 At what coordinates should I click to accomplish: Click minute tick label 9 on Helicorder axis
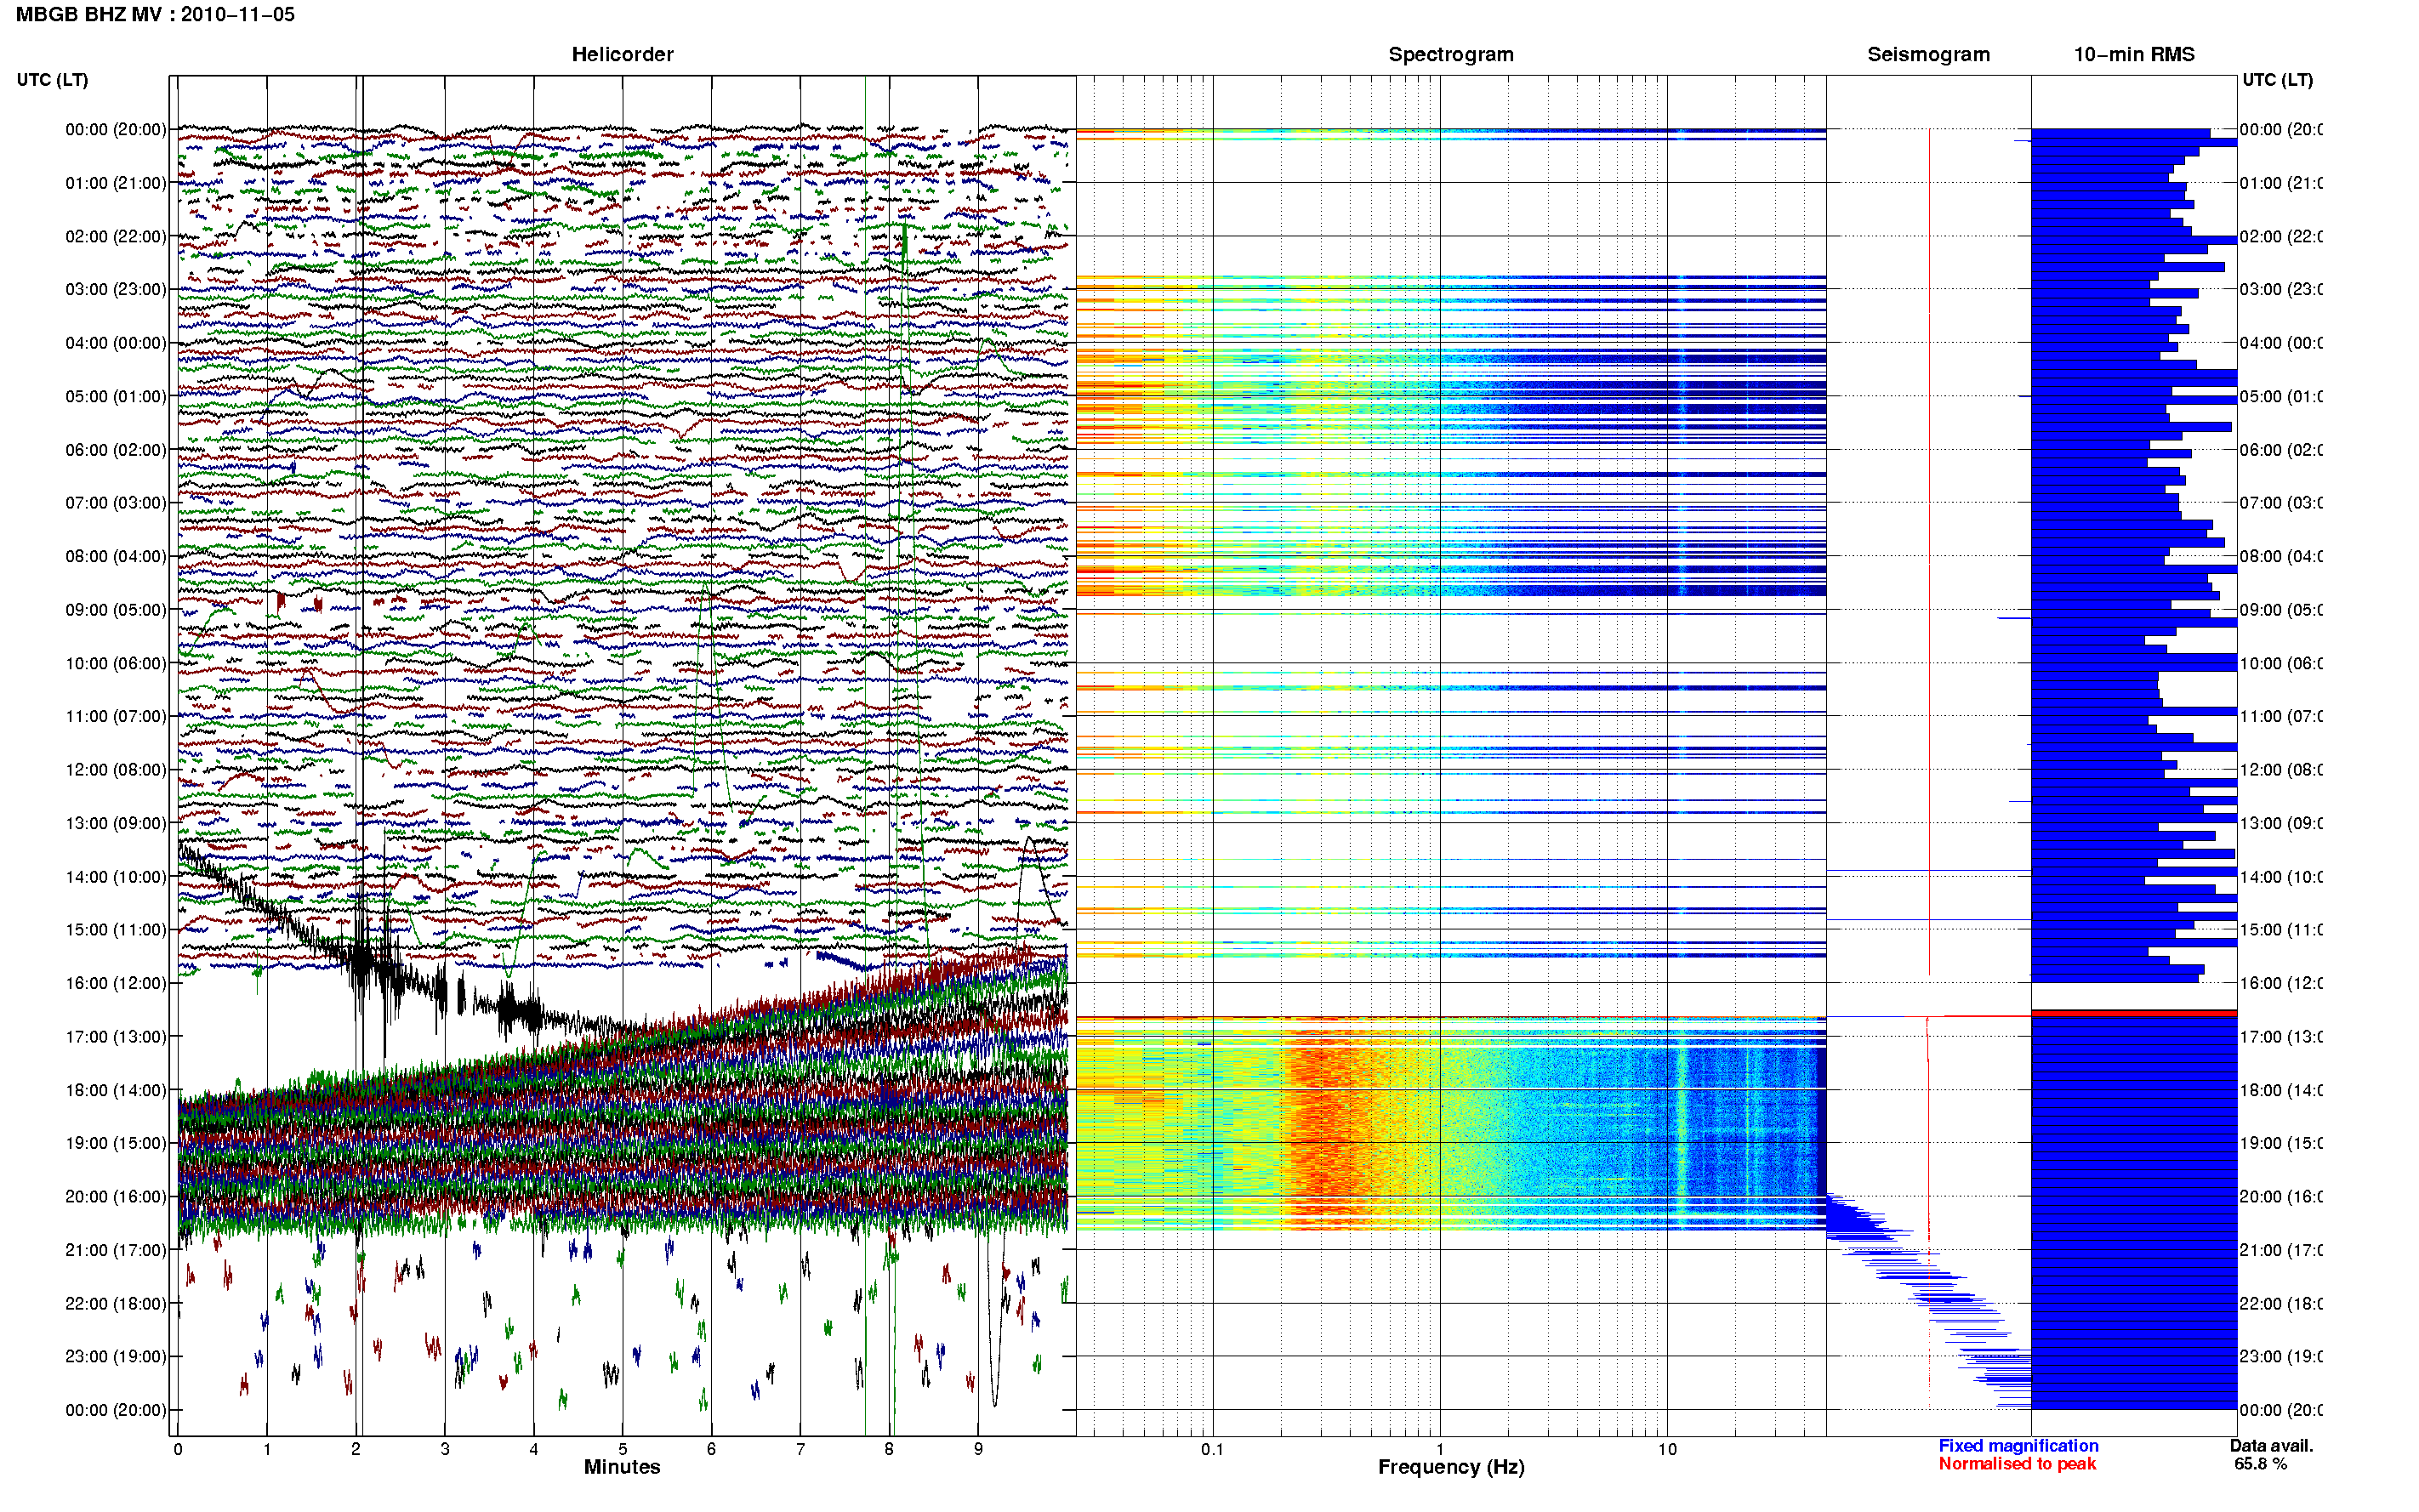pyautogui.click(x=978, y=1449)
